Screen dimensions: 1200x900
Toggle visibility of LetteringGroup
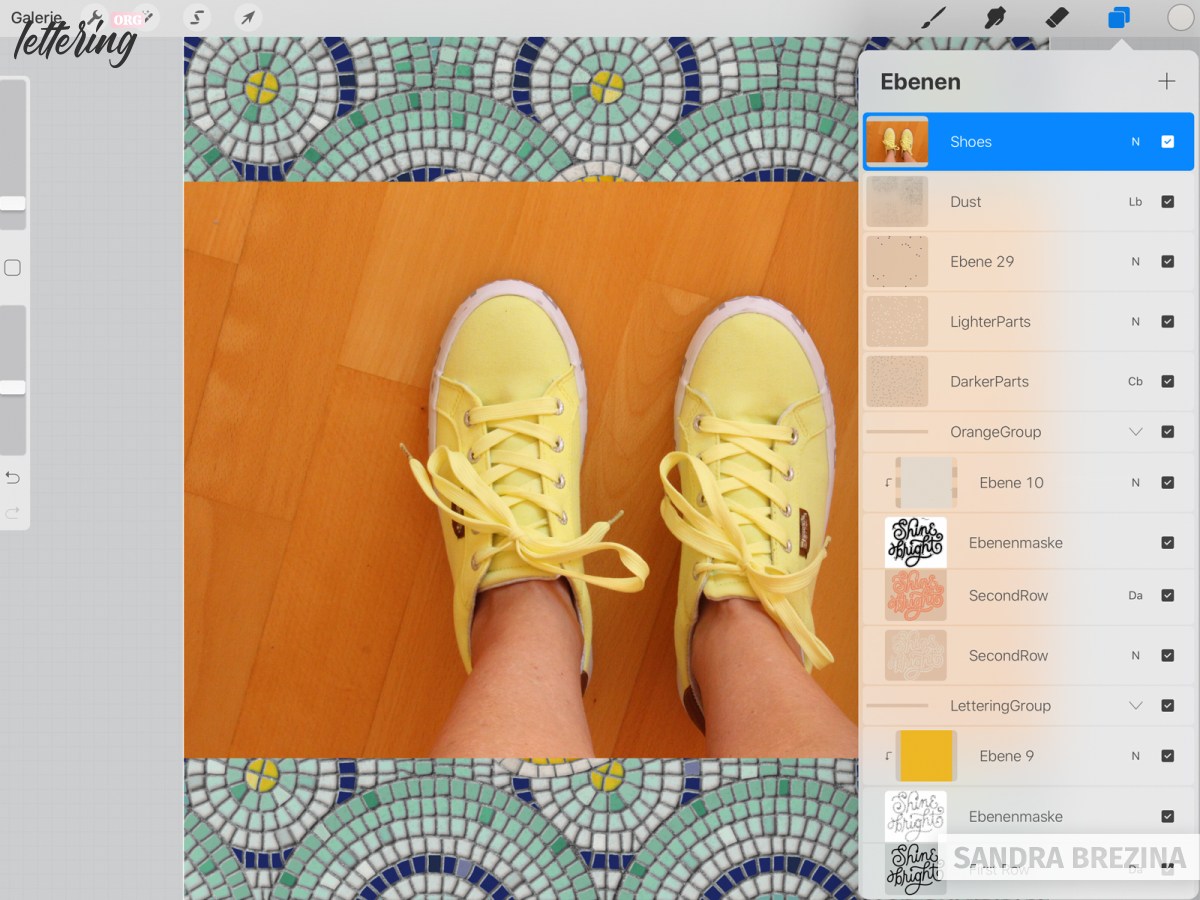click(1167, 705)
